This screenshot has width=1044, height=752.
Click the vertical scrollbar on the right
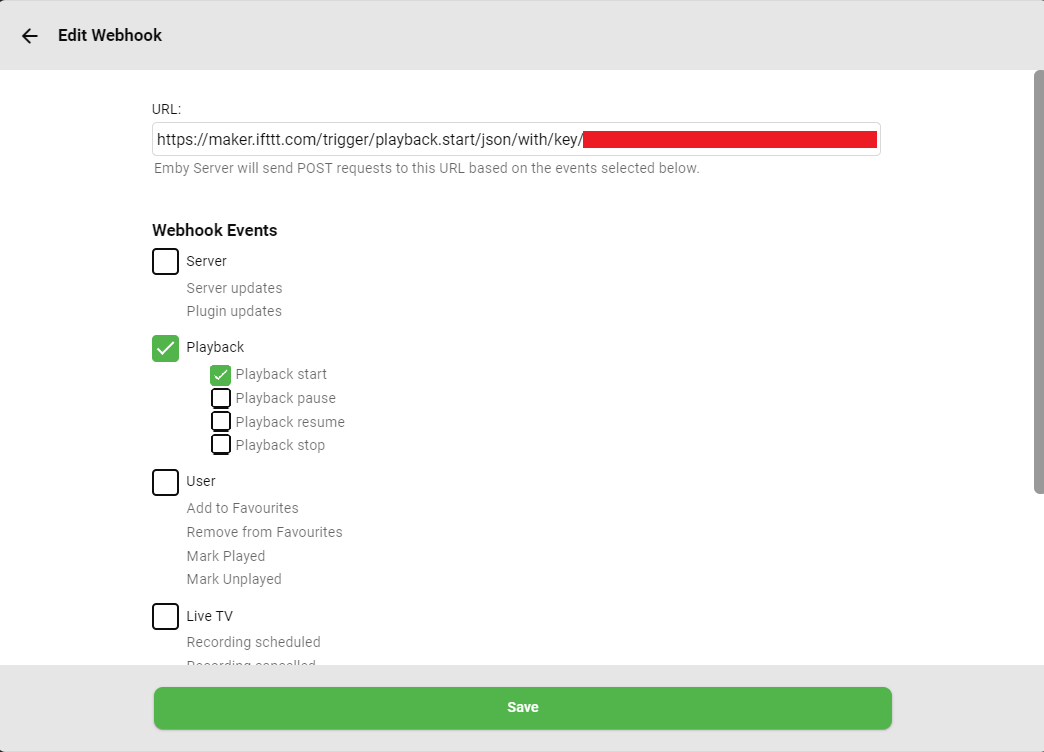point(1038,281)
